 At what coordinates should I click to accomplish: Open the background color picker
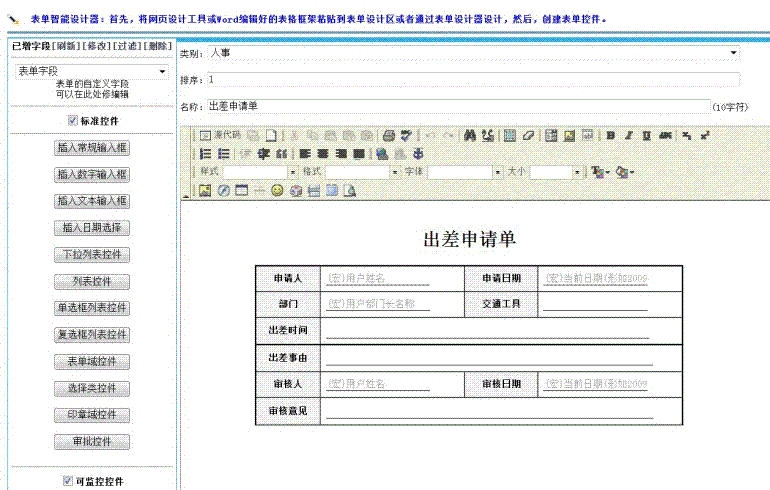(x=625, y=172)
